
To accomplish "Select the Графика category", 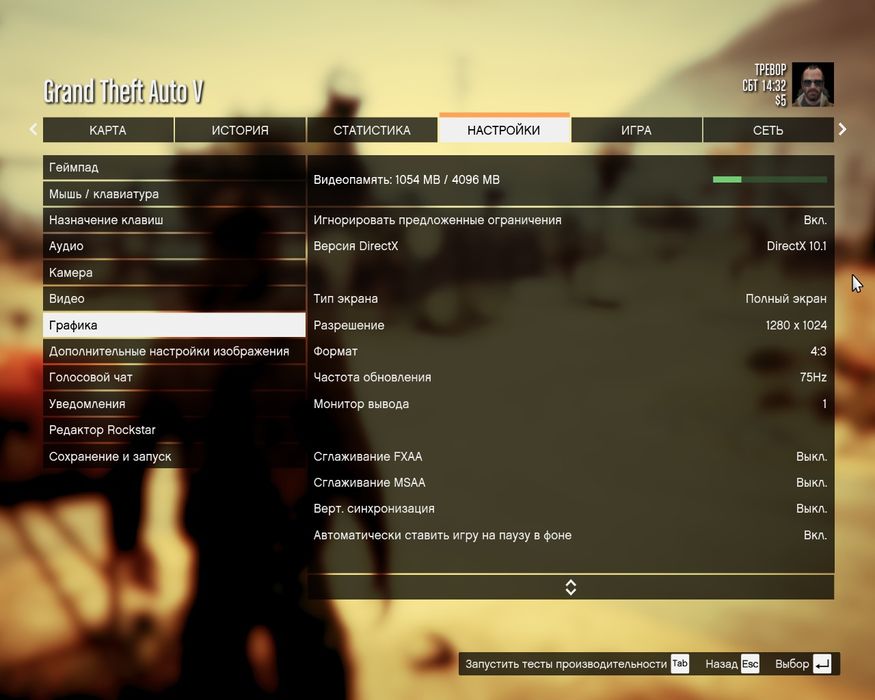I will [x=174, y=325].
